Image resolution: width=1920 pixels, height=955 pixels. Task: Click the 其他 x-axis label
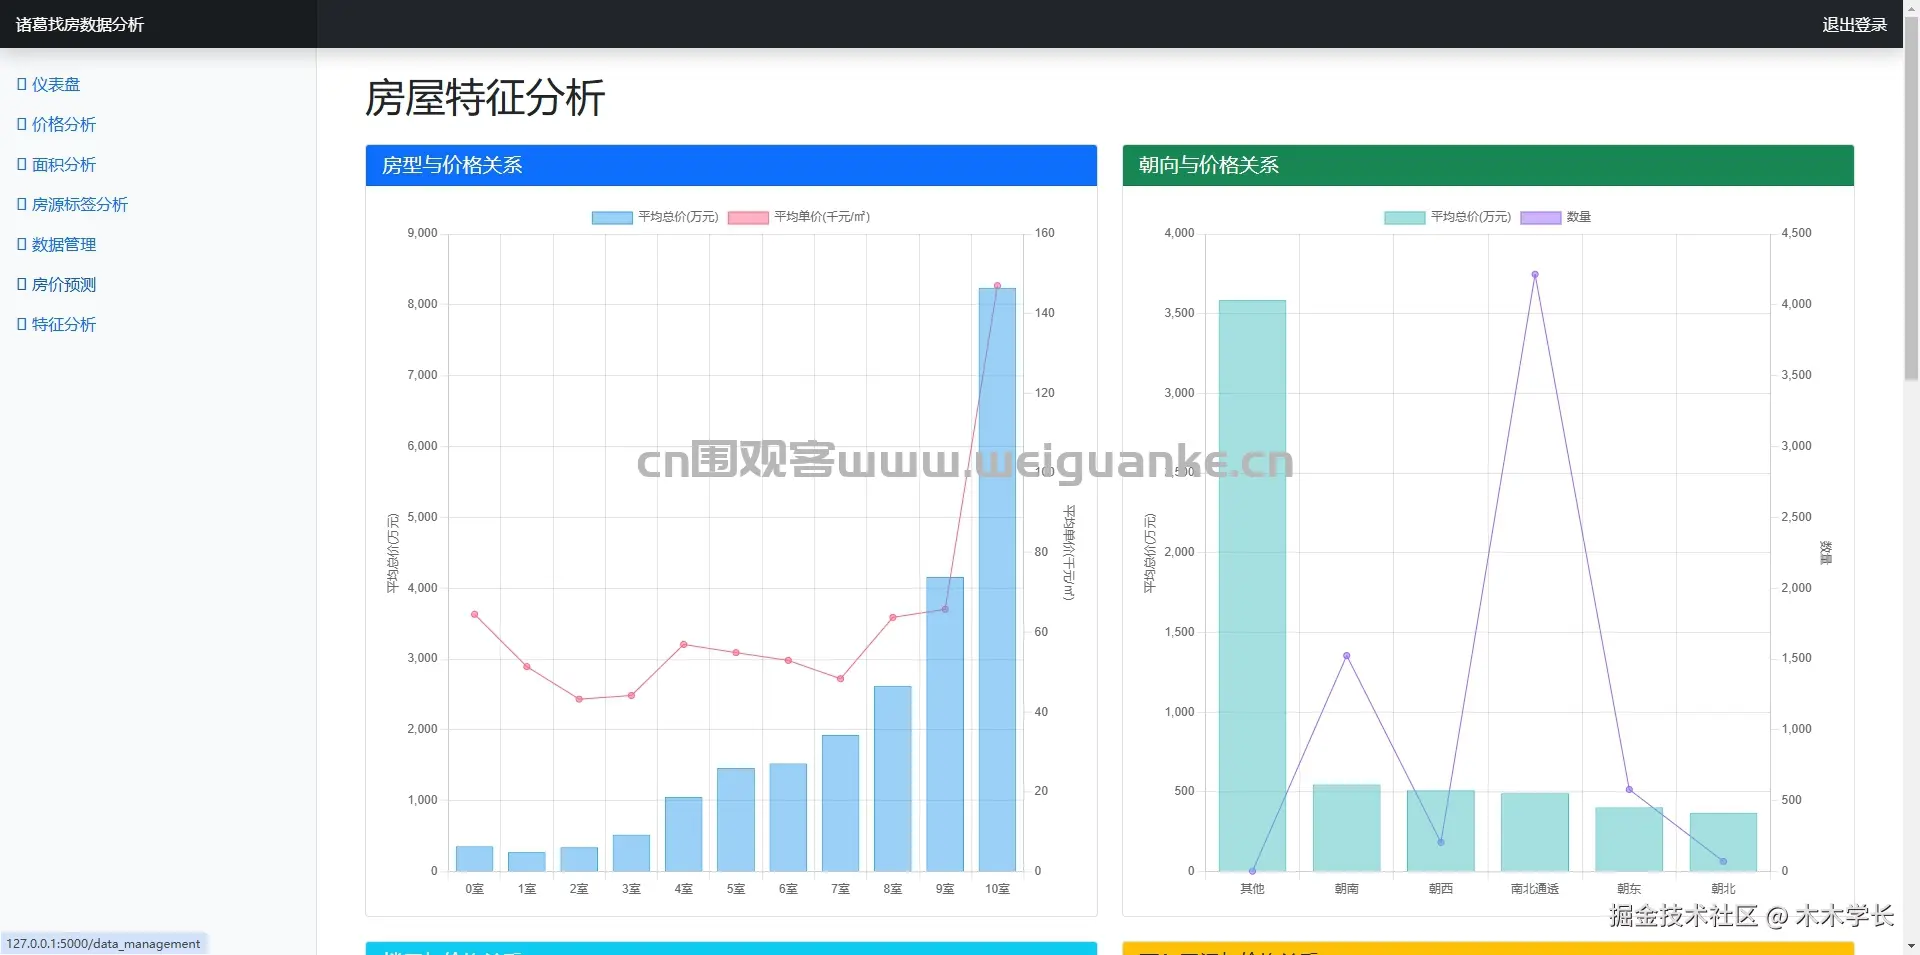click(x=1252, y=889)
